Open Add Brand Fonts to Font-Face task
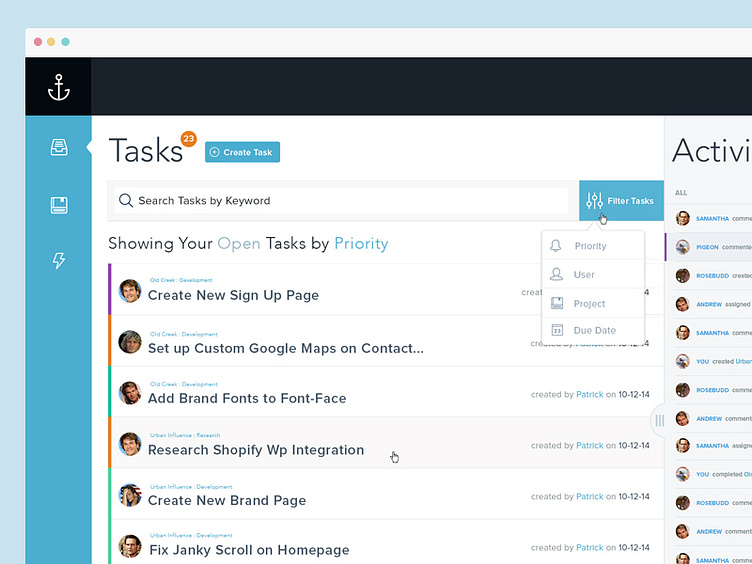Screen dimensions: 752x564 (247, 399)
